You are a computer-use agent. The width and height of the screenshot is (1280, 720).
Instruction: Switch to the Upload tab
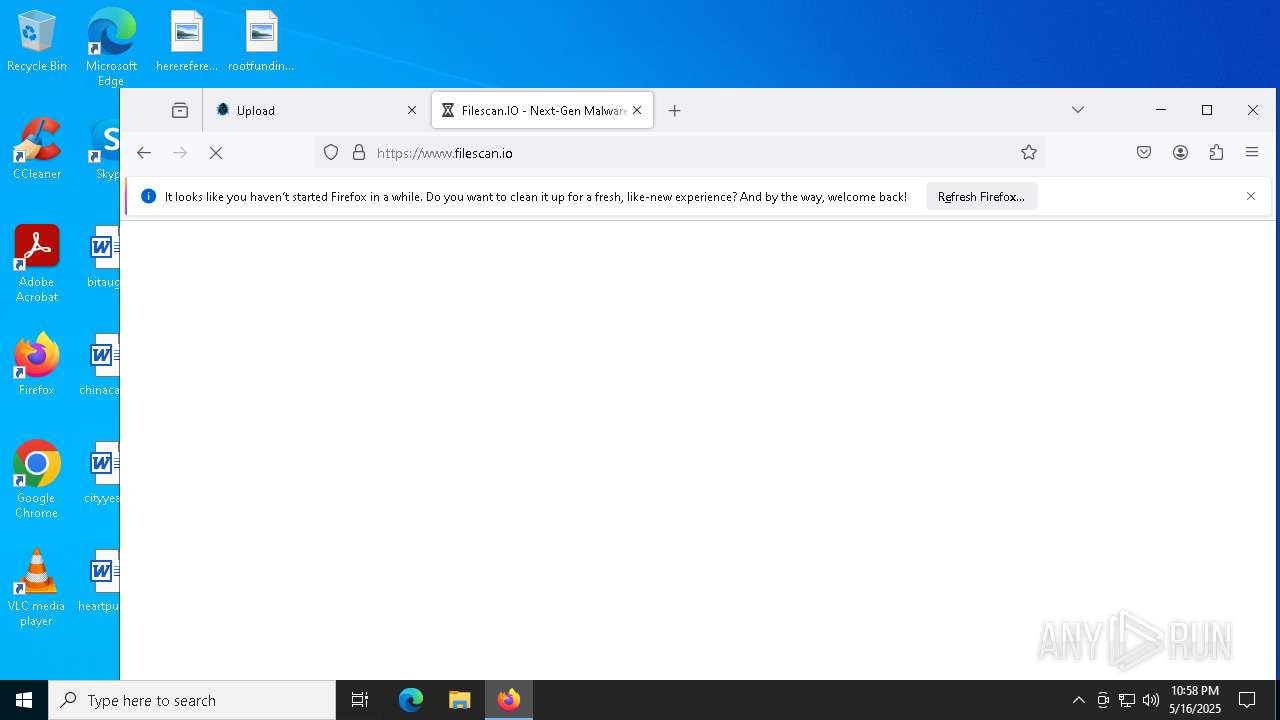pos(316,110)
